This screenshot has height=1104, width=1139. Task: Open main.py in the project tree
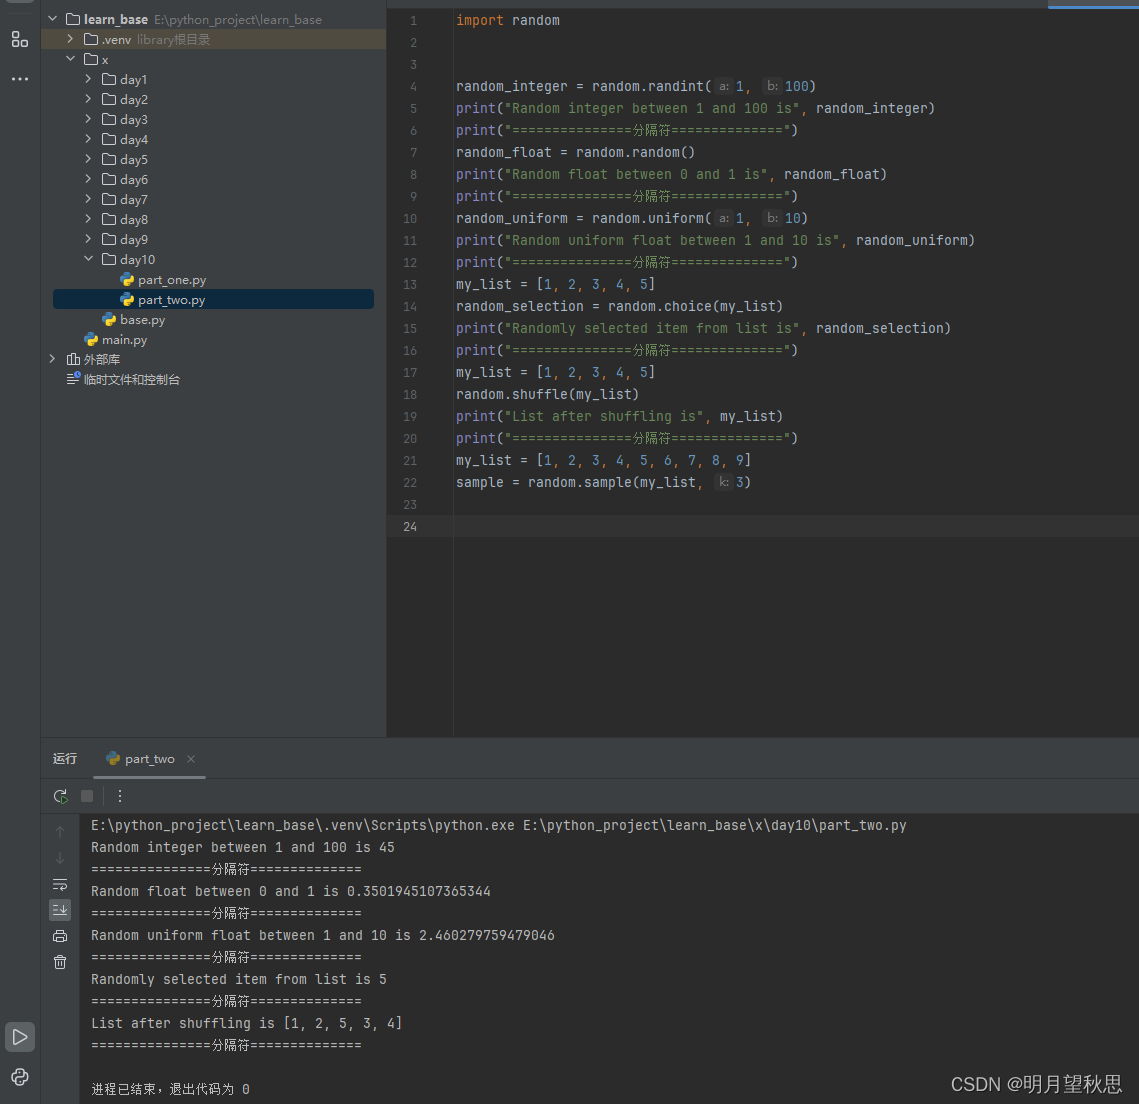click(115, 339)
